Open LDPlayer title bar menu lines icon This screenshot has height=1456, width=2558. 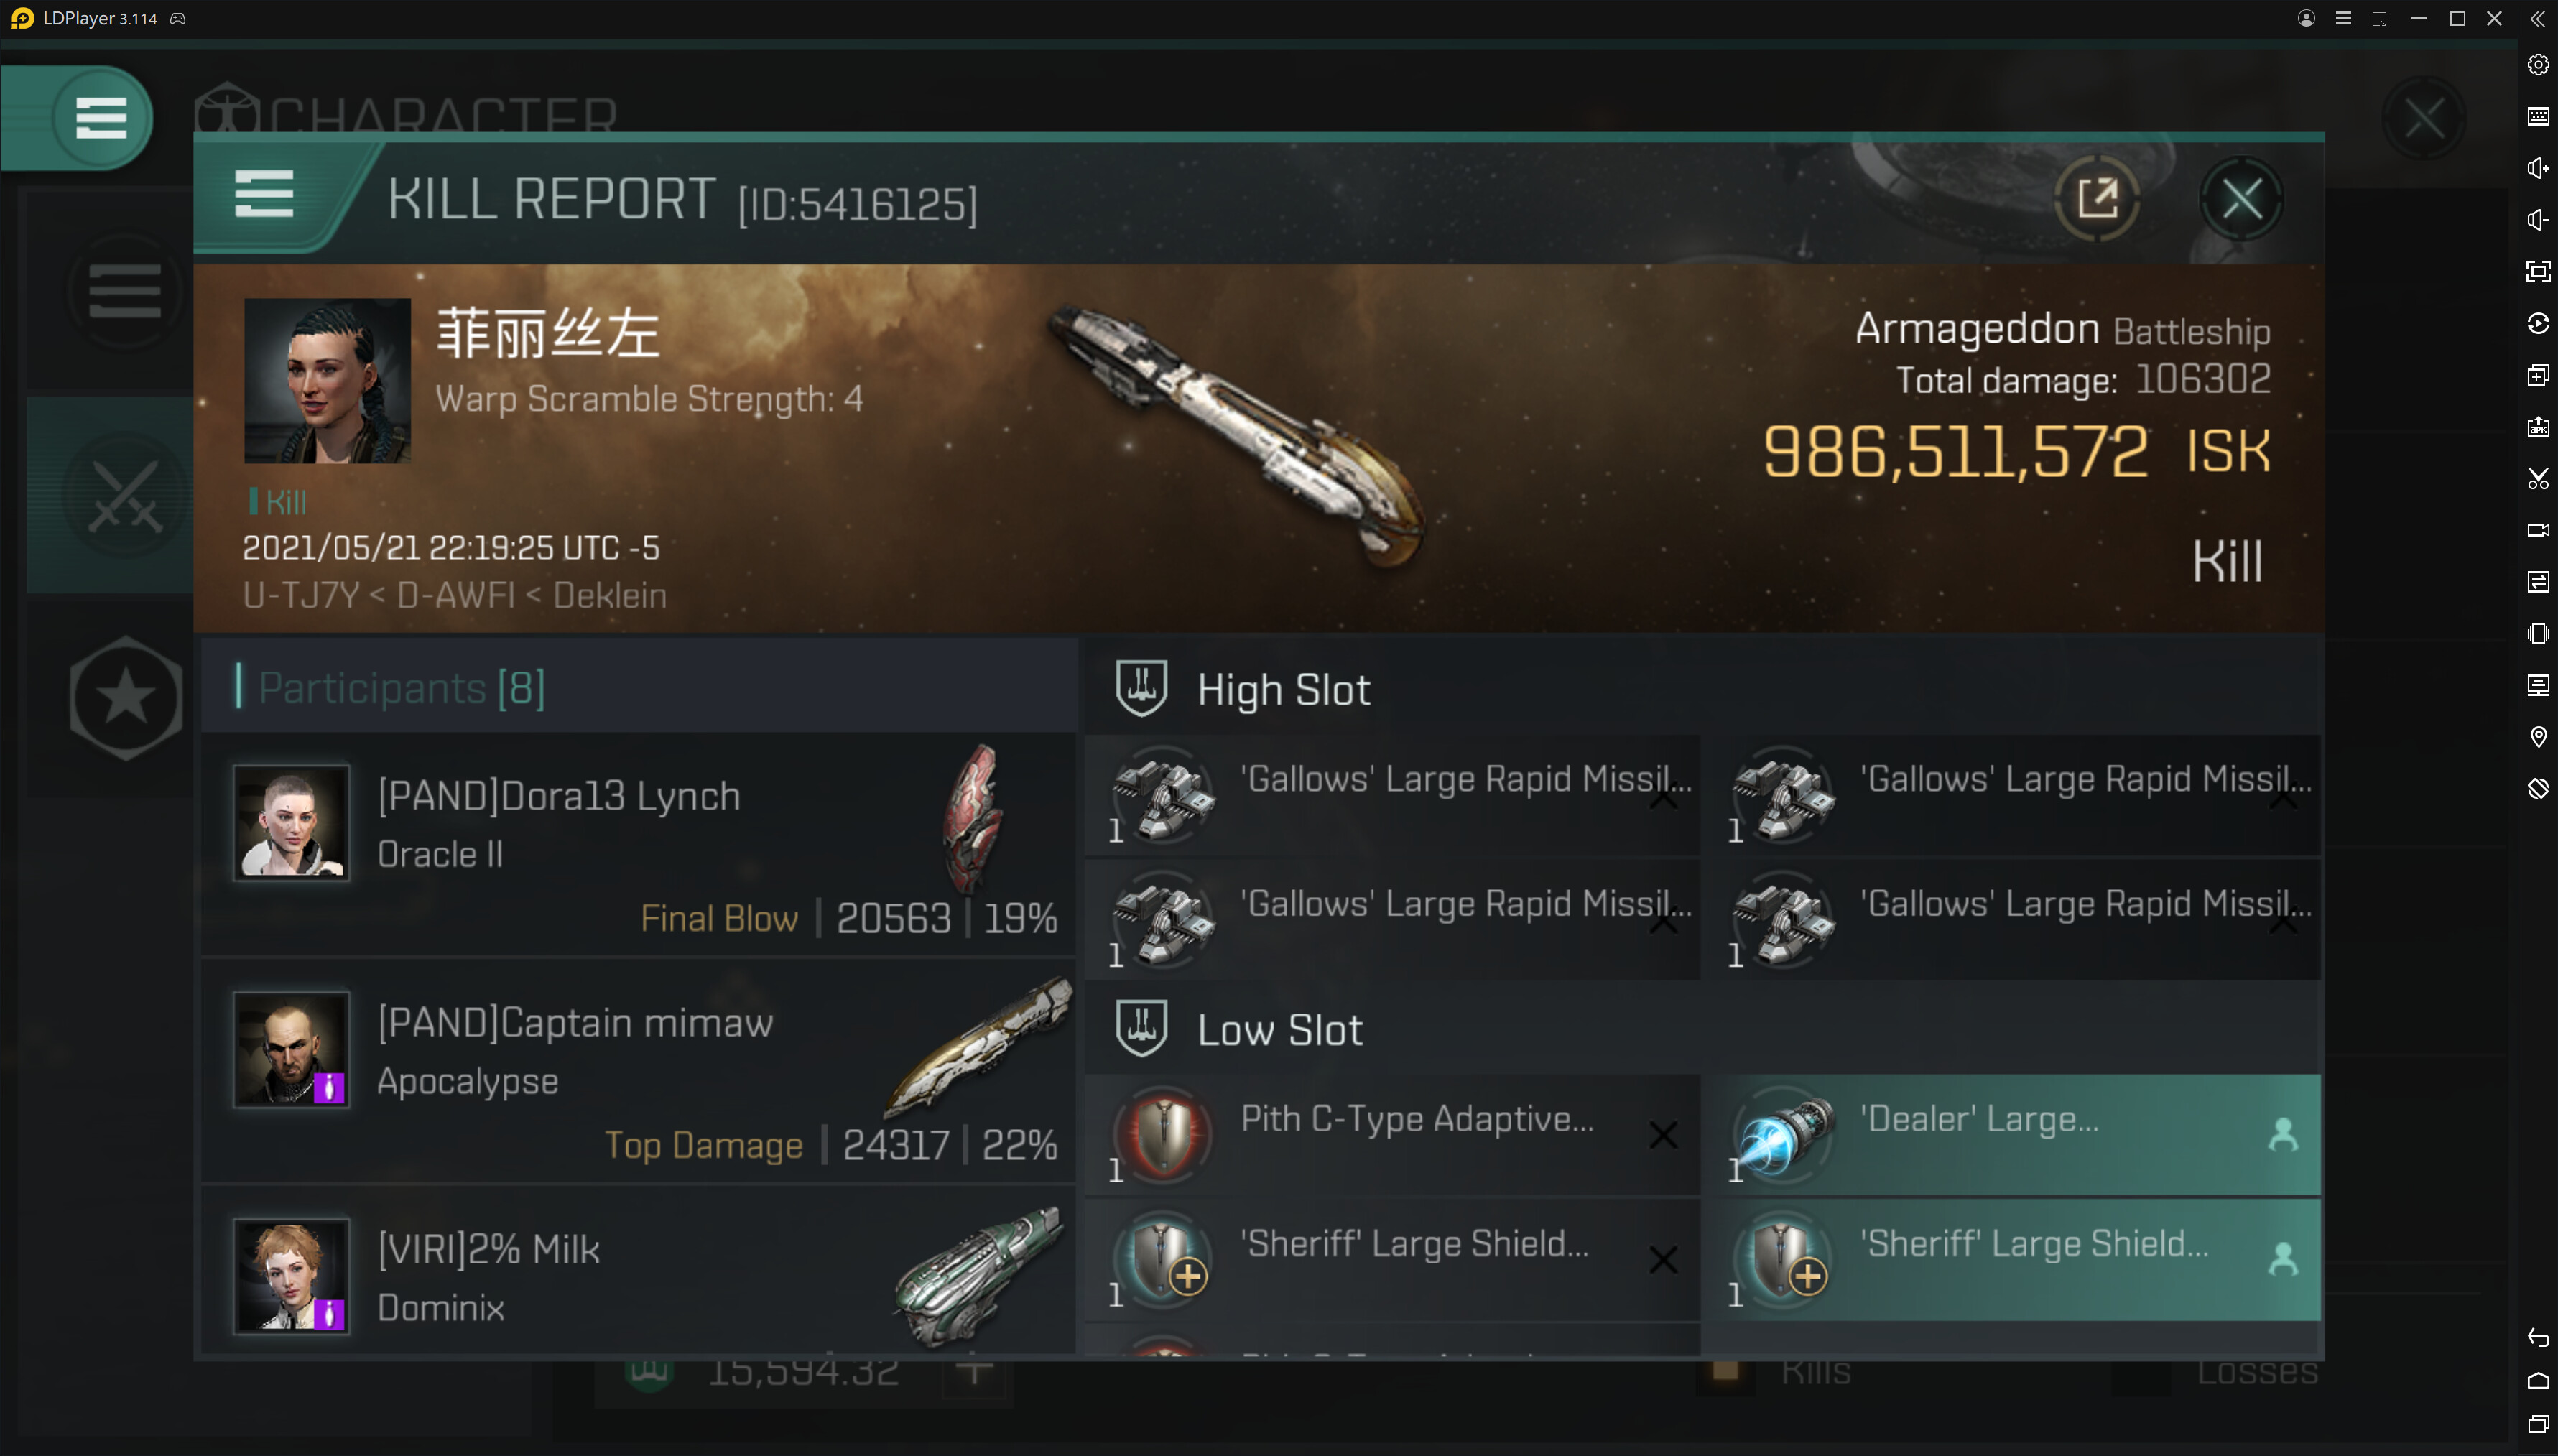coord(2343,19)
